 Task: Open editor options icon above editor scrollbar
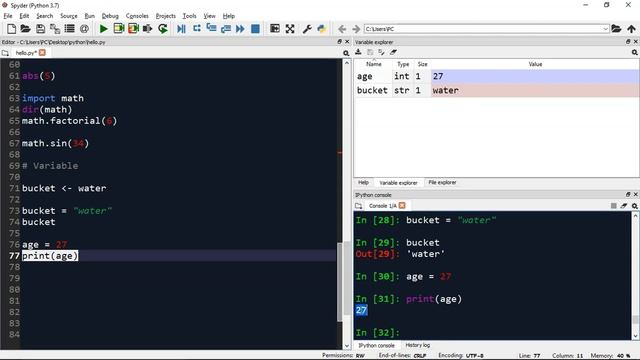[346, 53]
